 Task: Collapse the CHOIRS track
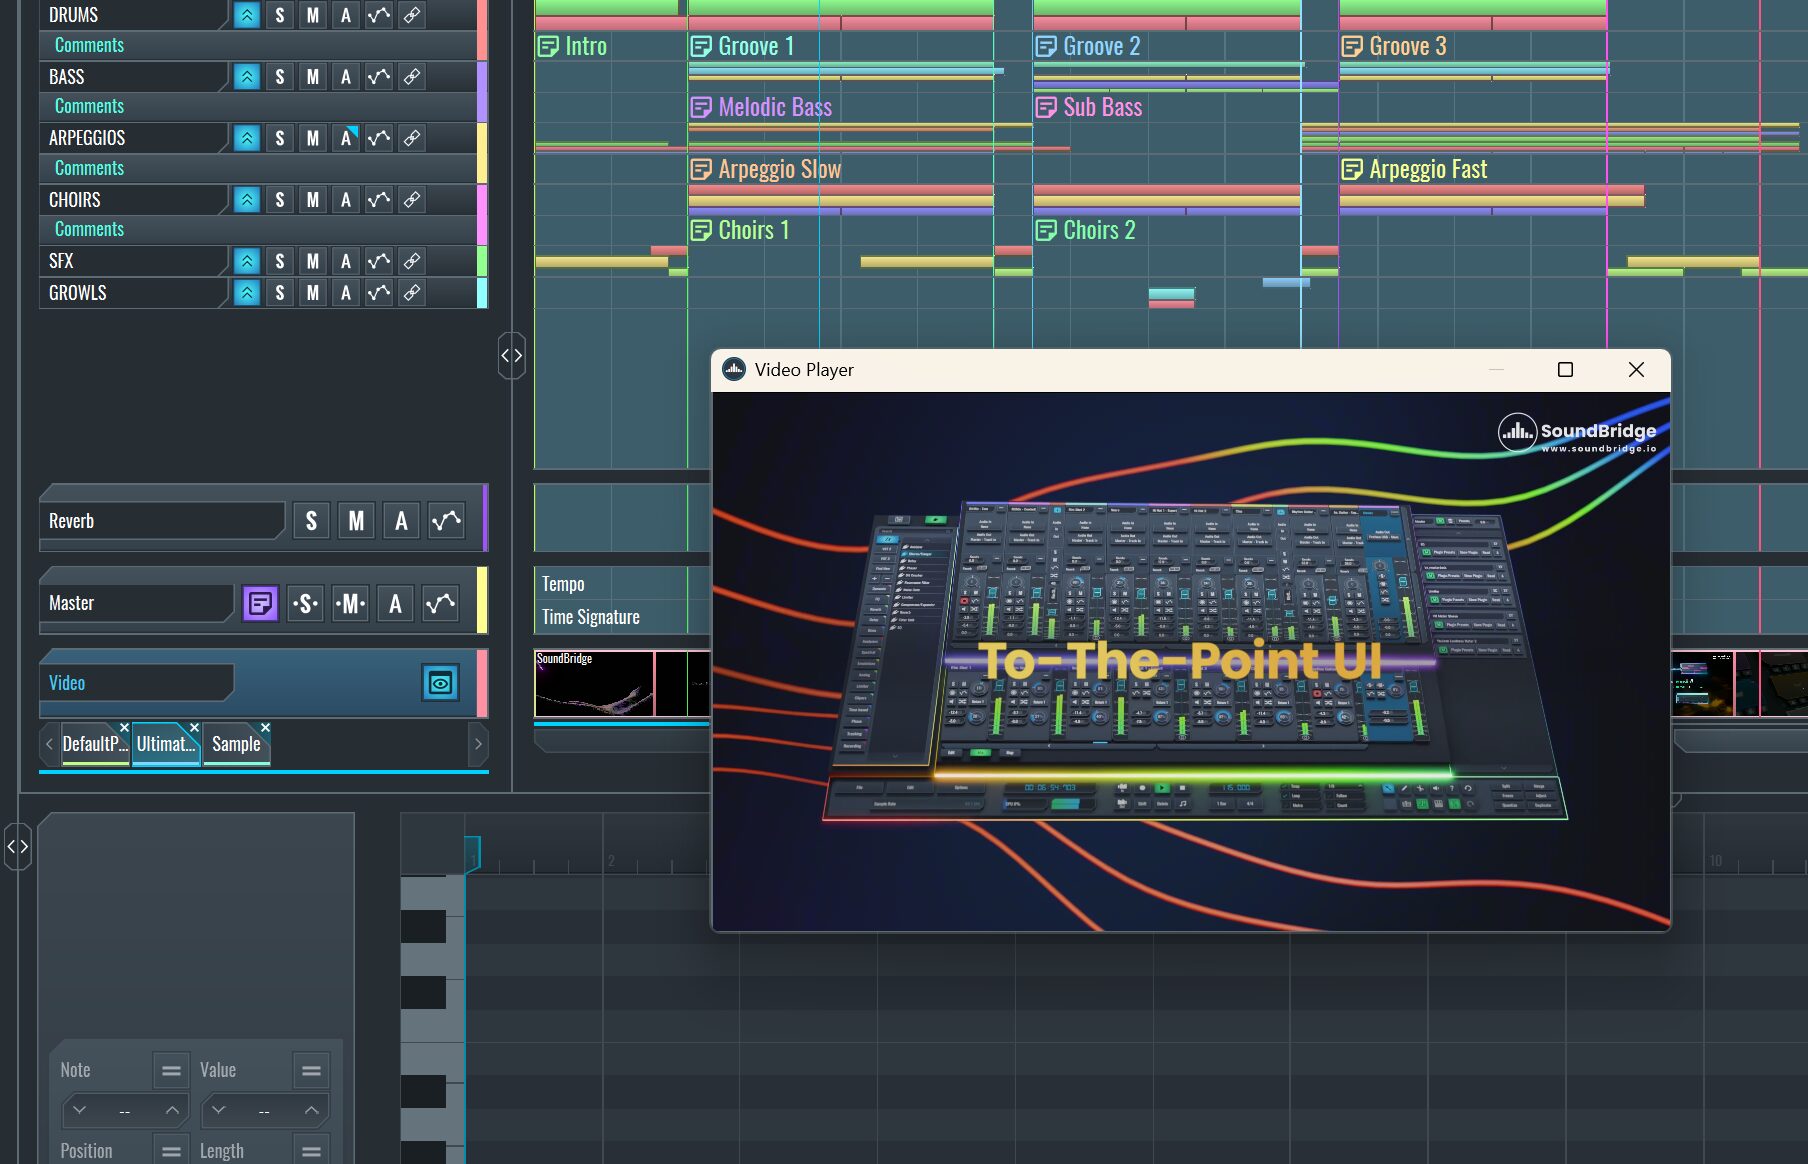(245, 199)
